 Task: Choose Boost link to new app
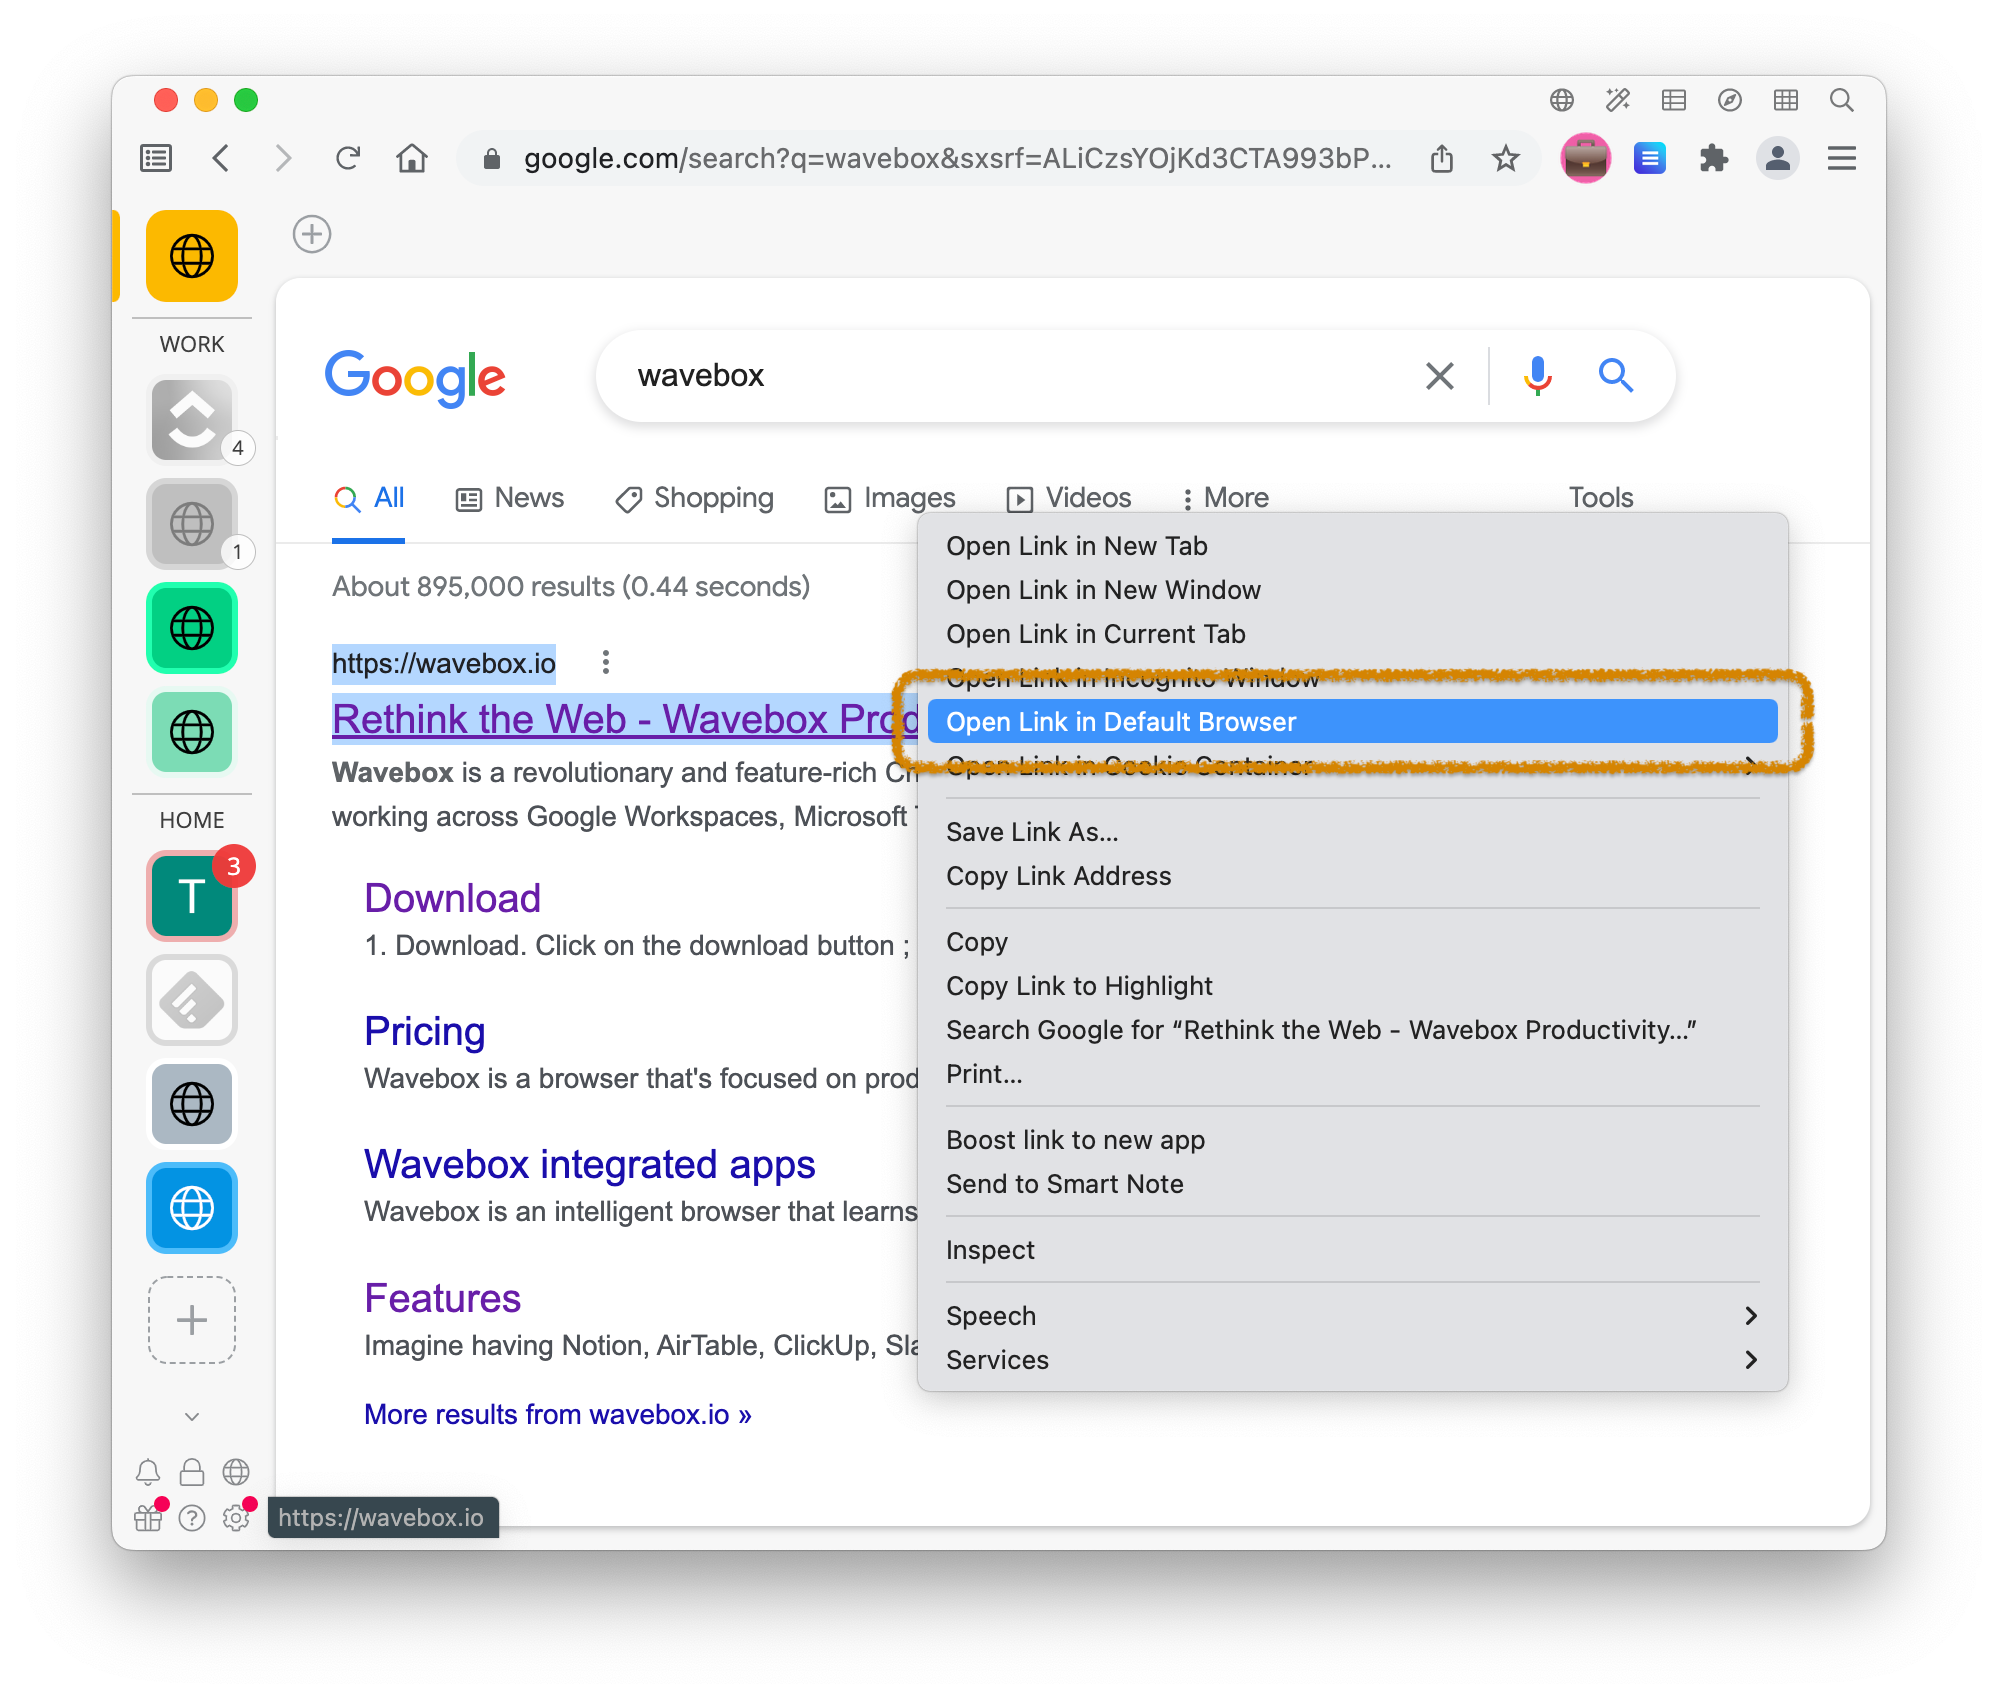point(1352,1140)
